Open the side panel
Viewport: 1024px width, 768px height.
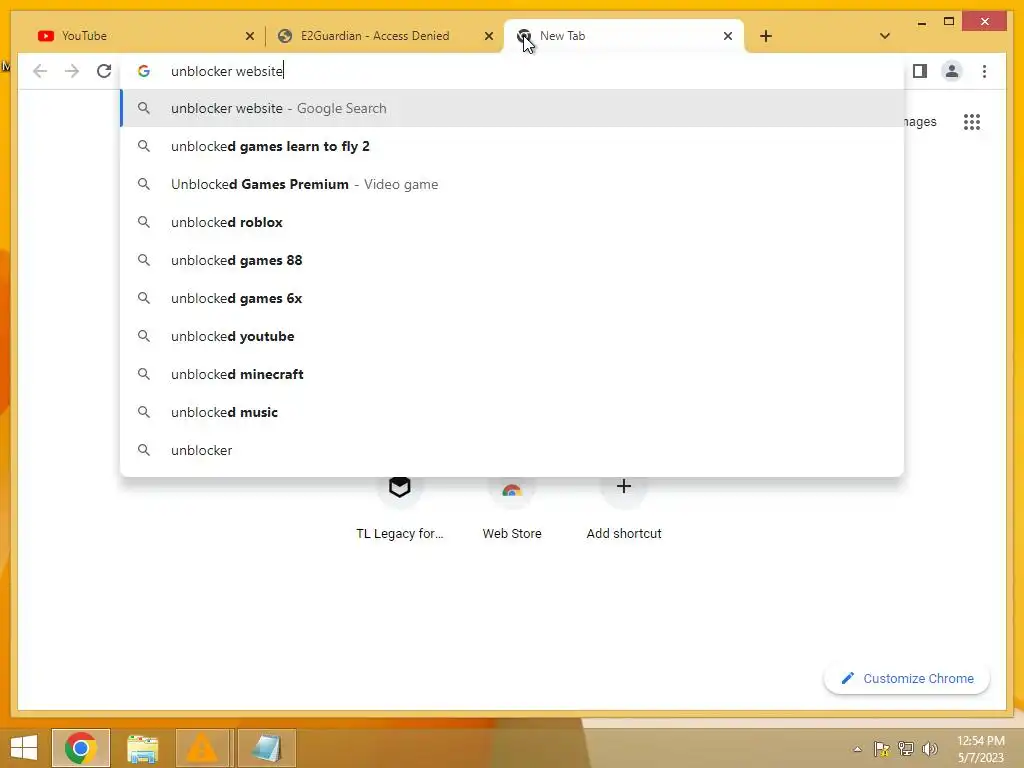pos(920,71)
